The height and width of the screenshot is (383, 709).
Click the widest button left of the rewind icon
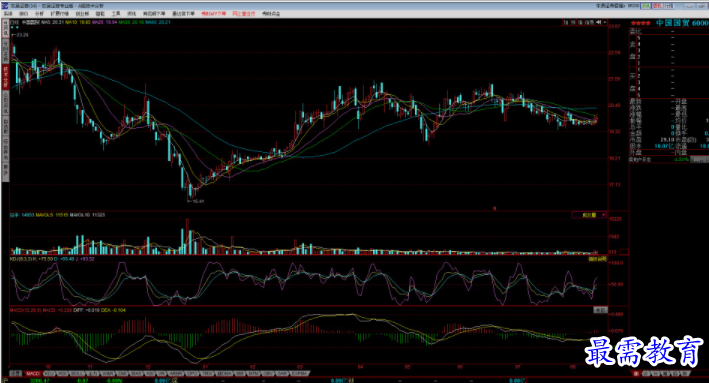tap(589, 22)
